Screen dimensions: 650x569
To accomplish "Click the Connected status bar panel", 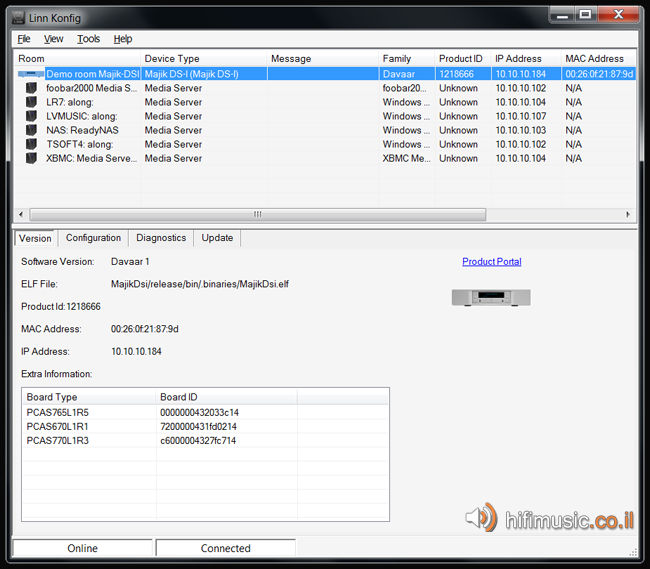I will (226, 548).
